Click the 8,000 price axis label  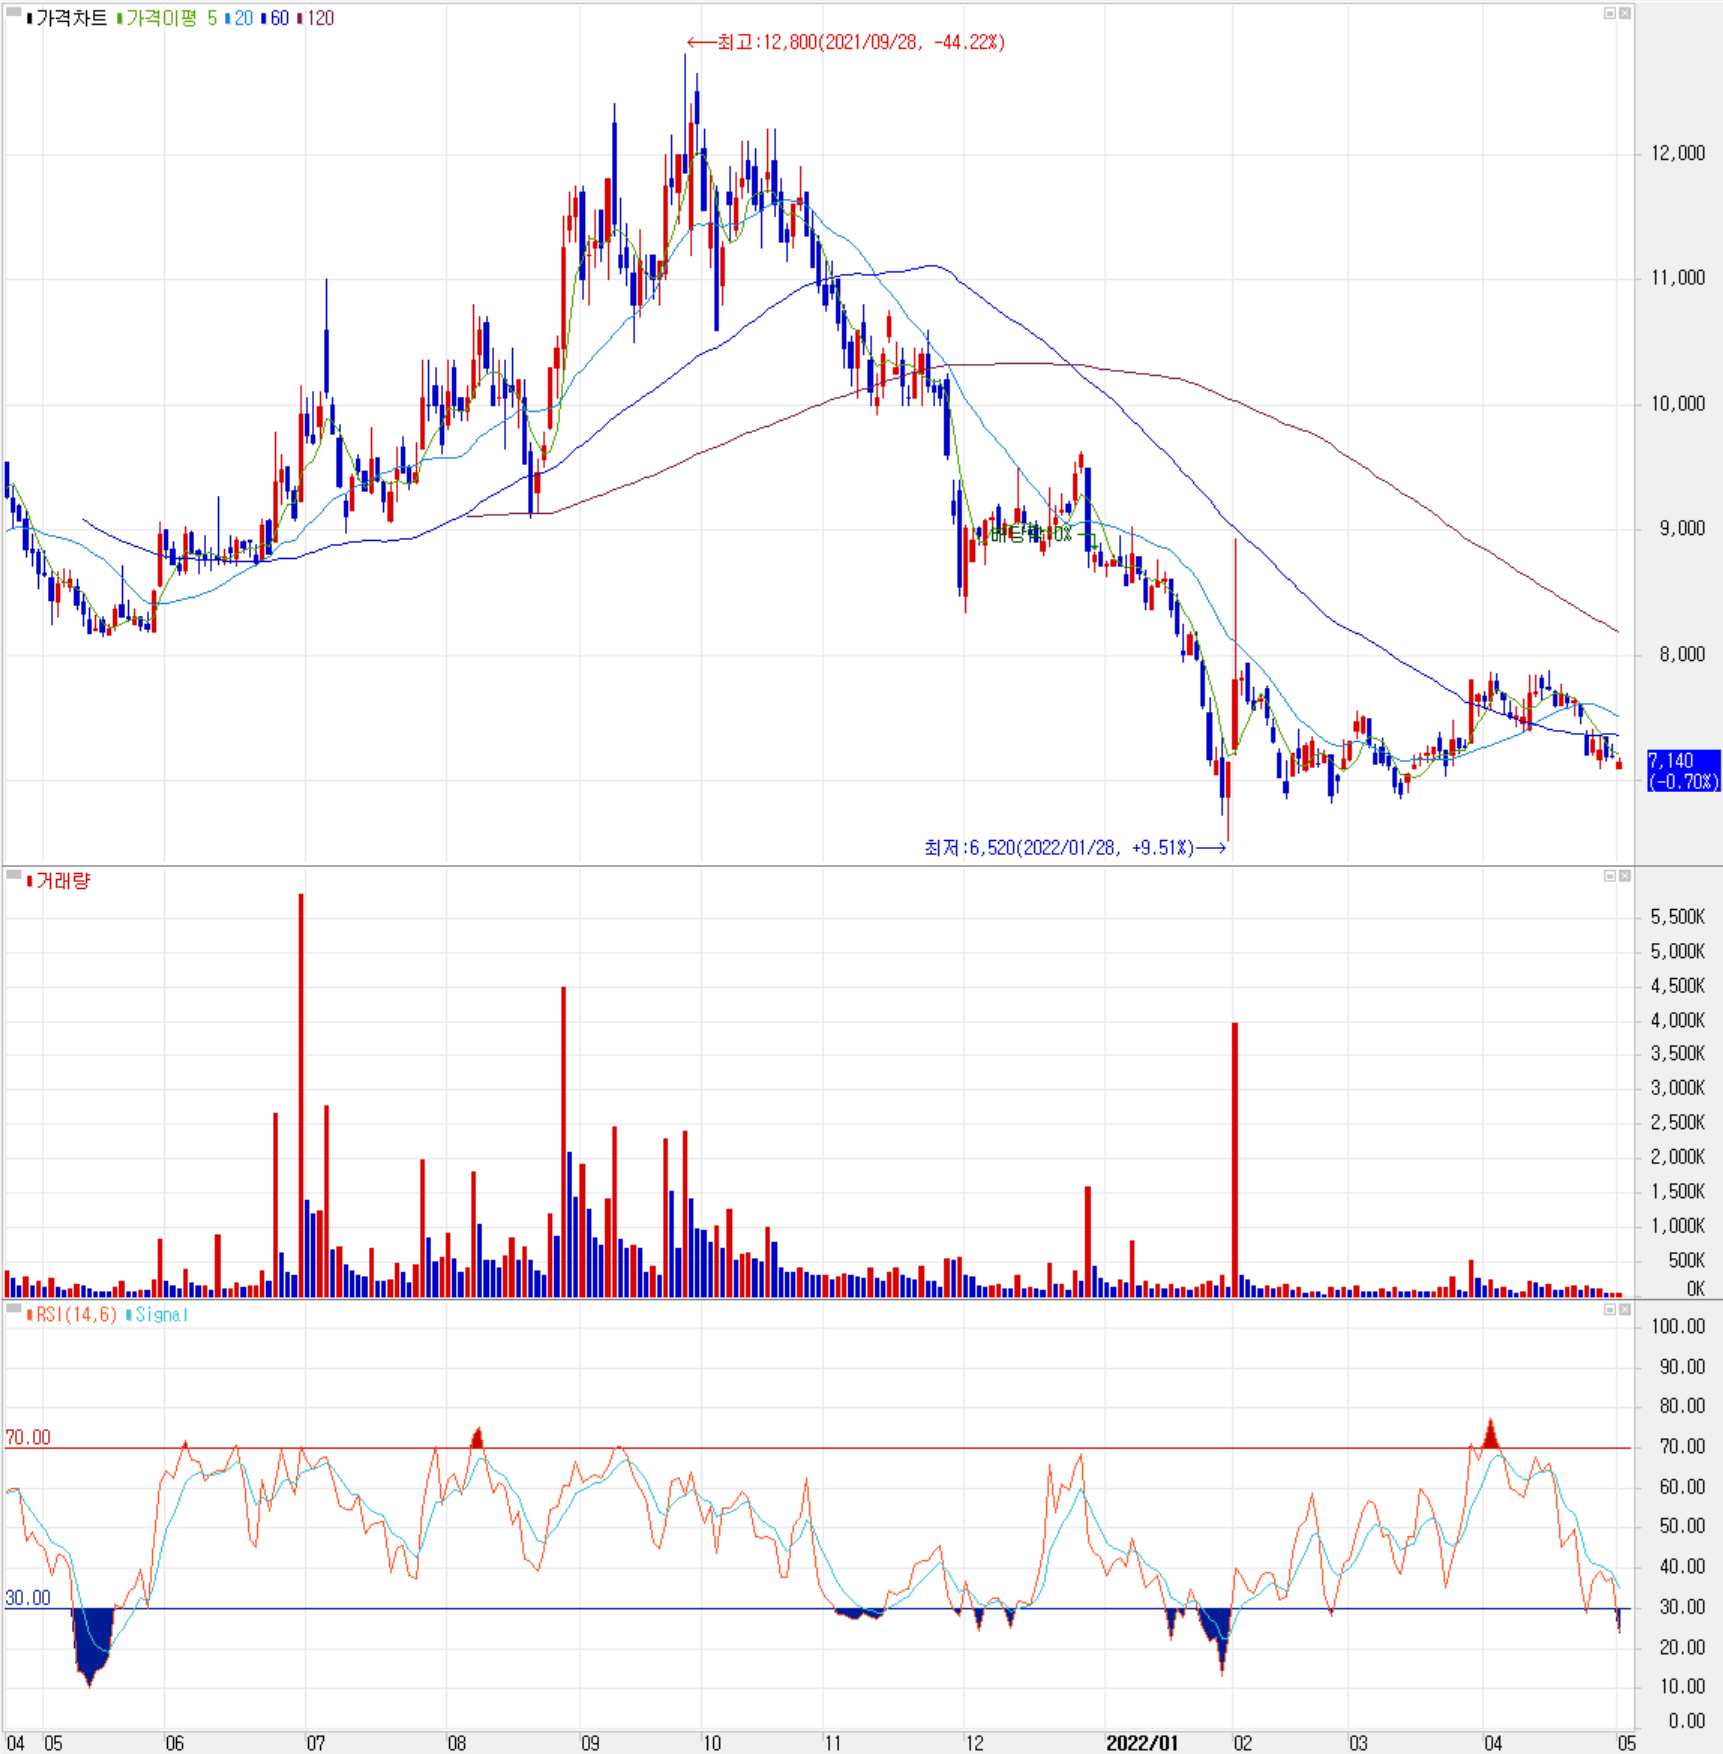1682,654
